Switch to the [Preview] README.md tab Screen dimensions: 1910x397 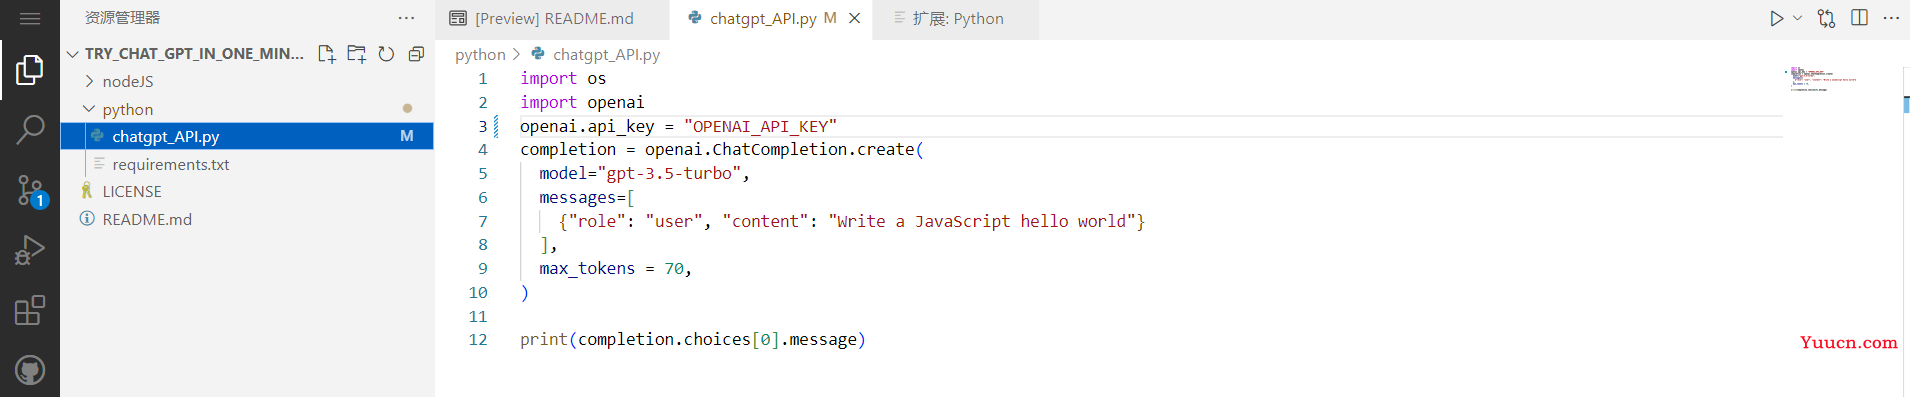pyautogui.click(x=552, y=19)
